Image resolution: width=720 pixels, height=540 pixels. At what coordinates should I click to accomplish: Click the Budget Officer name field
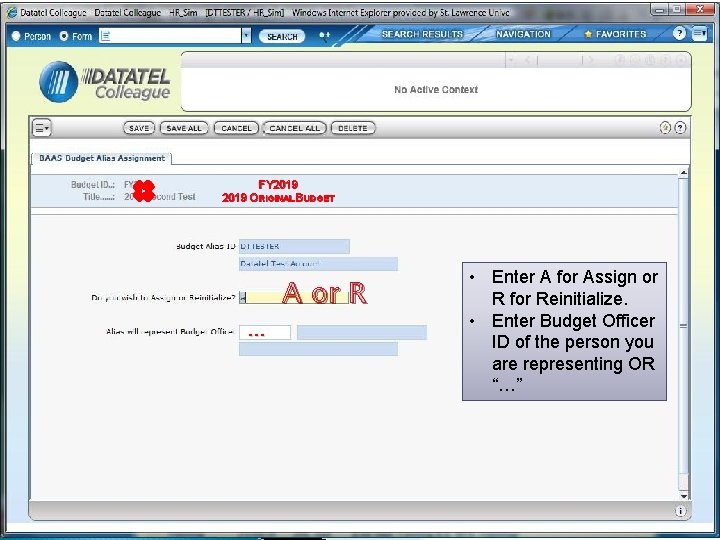pos(362,332)
